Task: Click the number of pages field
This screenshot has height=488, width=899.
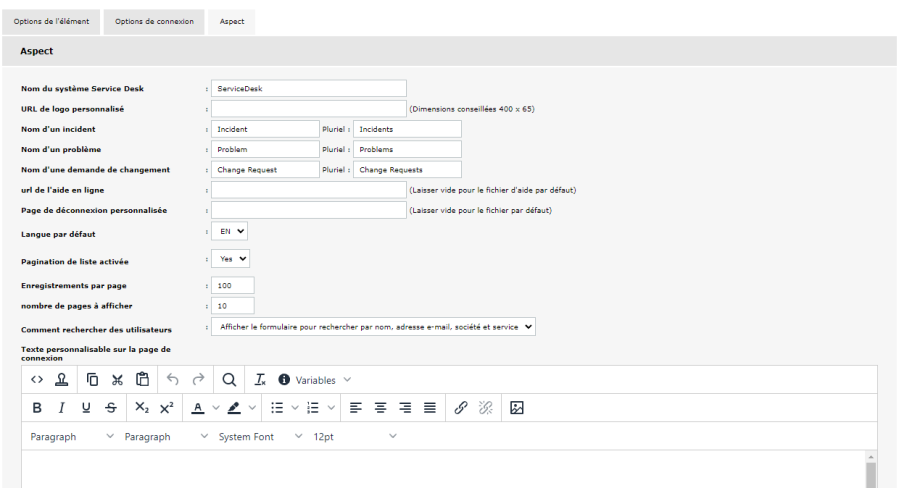Action: 233,306
